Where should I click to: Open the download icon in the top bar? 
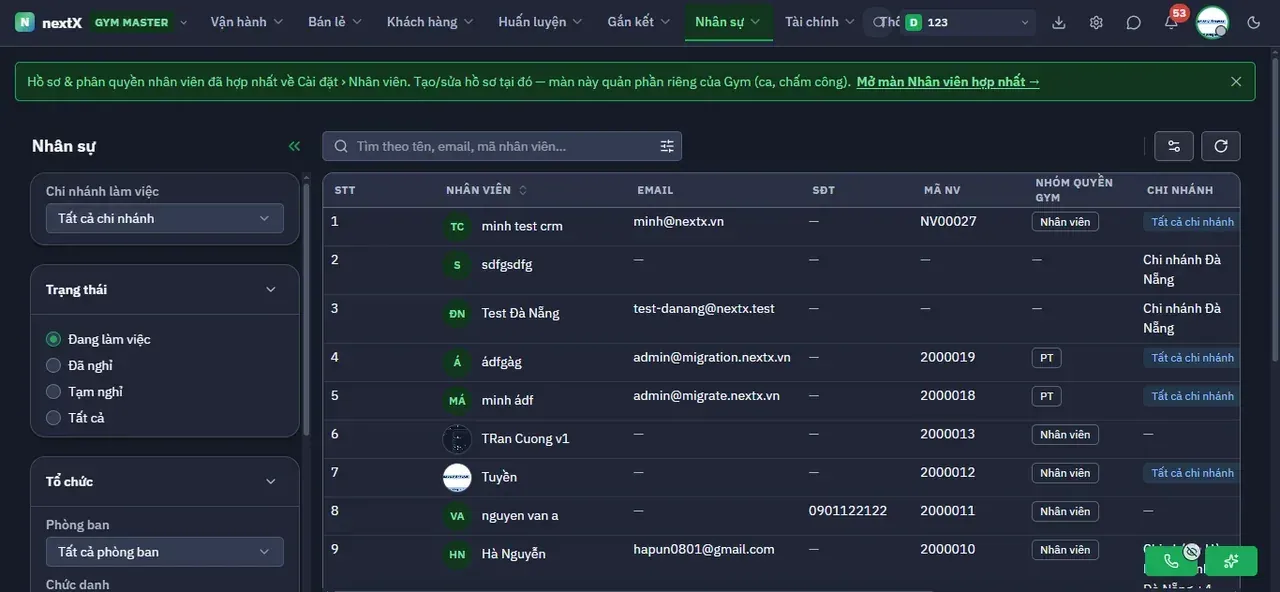coord(1059,22)
